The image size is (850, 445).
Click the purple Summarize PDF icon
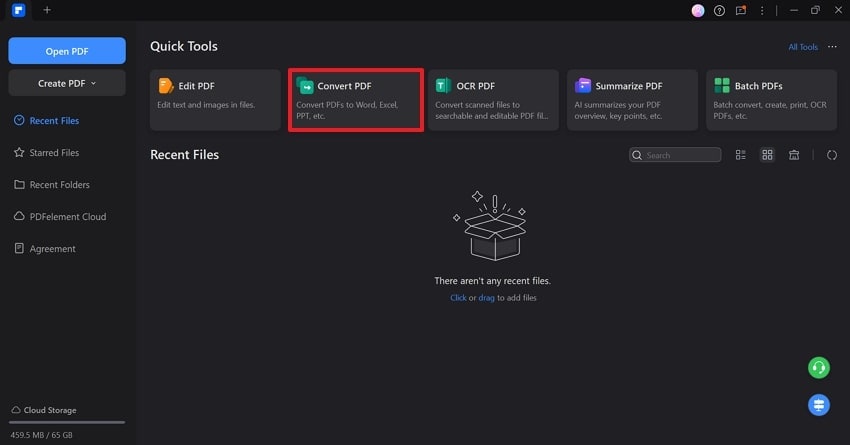[583, 86]
